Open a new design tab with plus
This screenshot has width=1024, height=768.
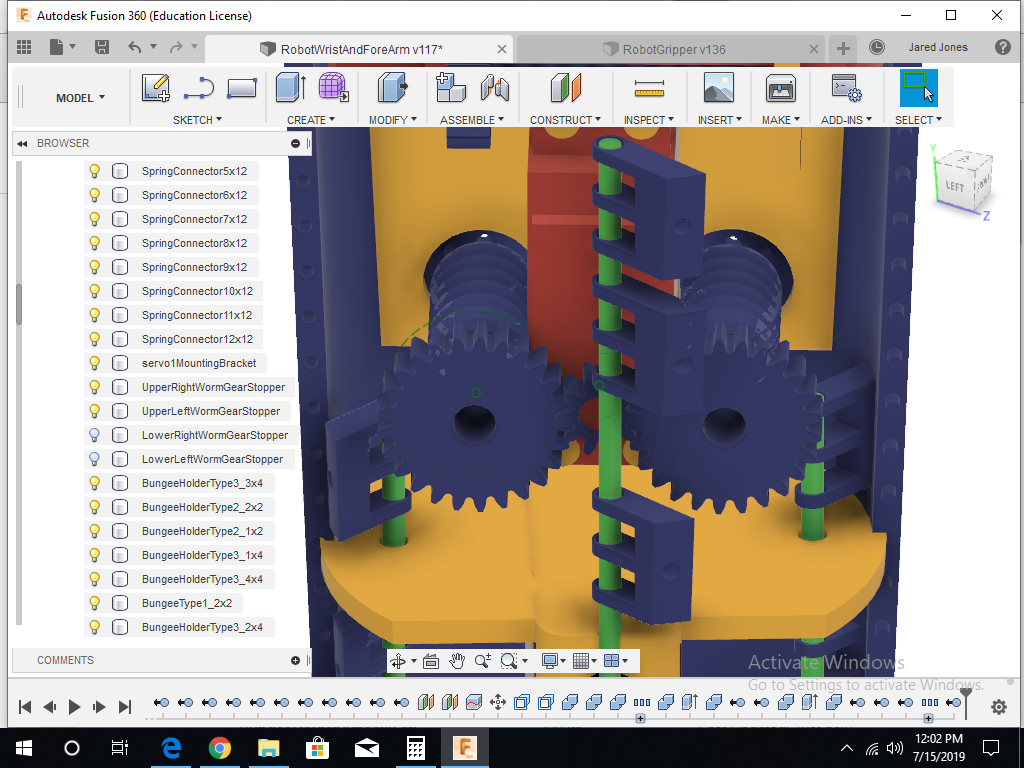pos(843,48)
